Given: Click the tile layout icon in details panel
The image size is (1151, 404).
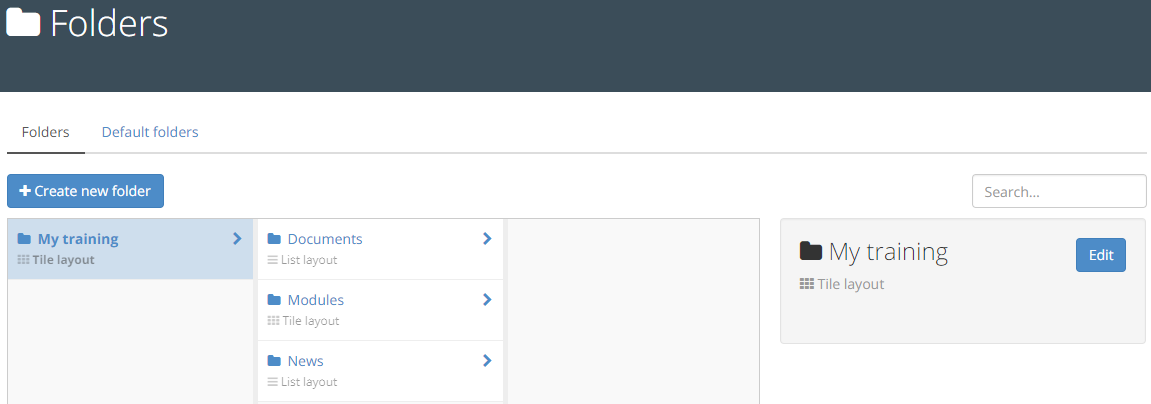Looking at the screenshot, I should [807, 284].
